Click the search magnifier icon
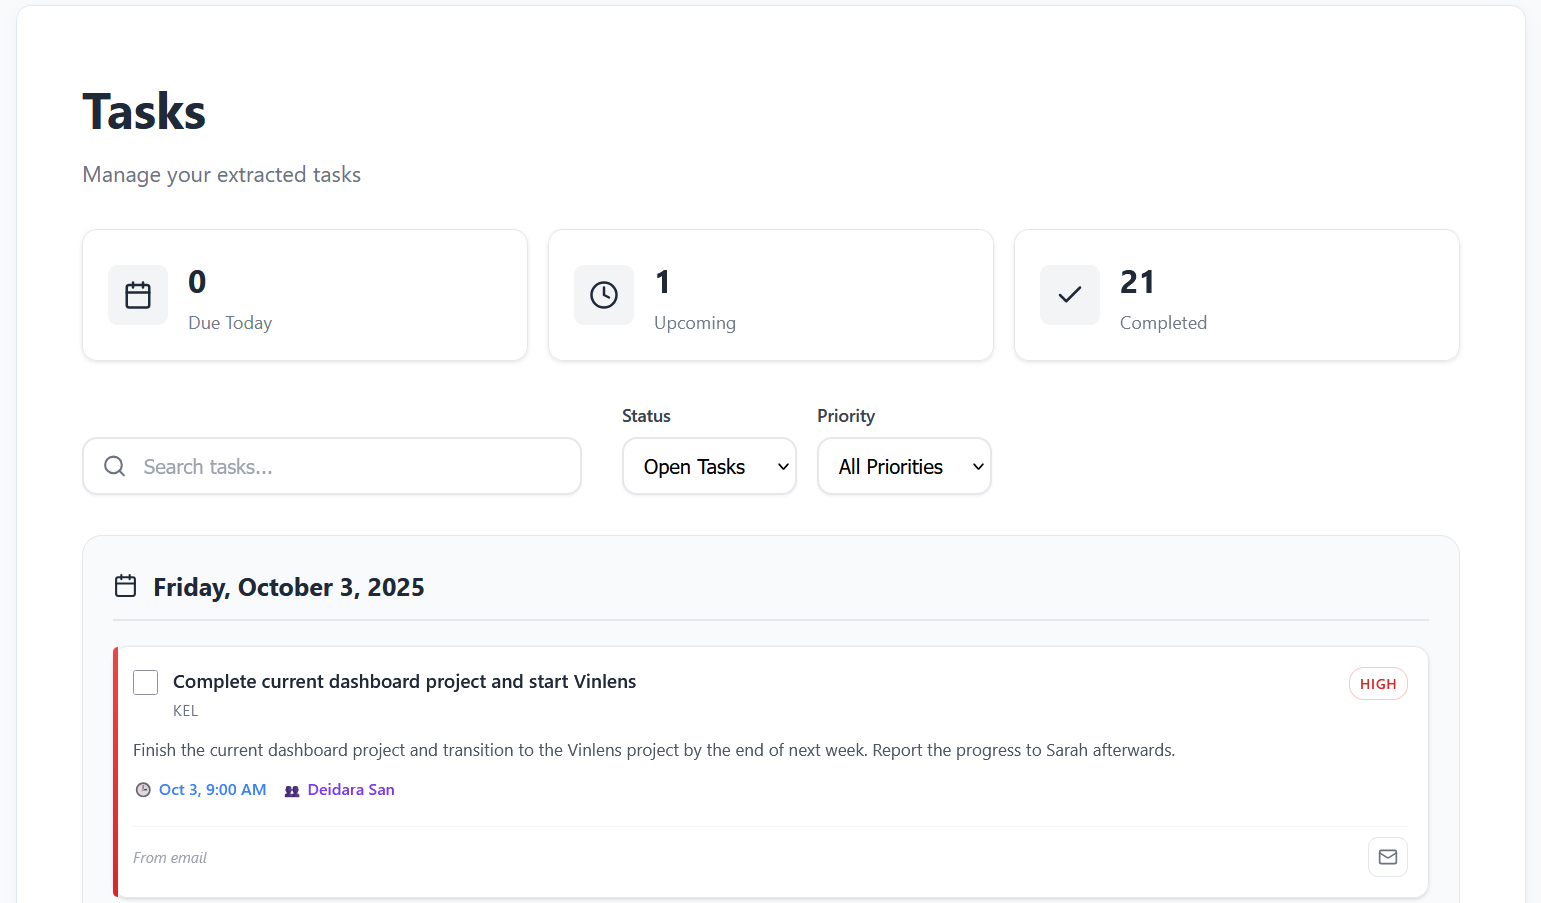 tap(114, 466)
